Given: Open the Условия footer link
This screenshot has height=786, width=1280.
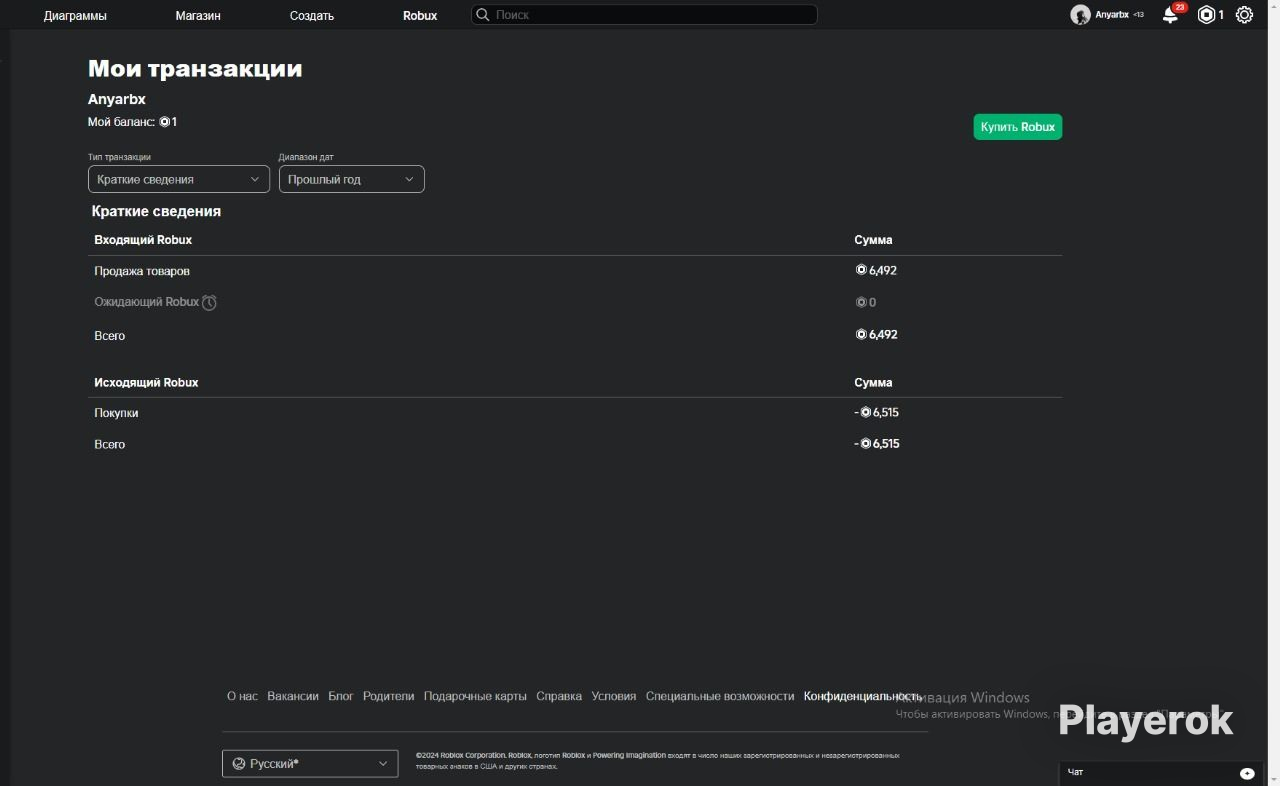Looking at the screenshot, I should point(614,696).
